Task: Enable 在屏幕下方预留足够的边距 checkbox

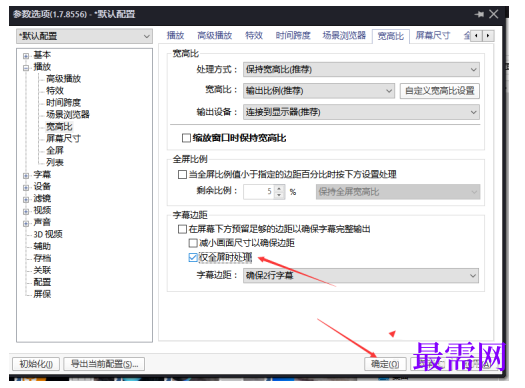Action: 182,229
